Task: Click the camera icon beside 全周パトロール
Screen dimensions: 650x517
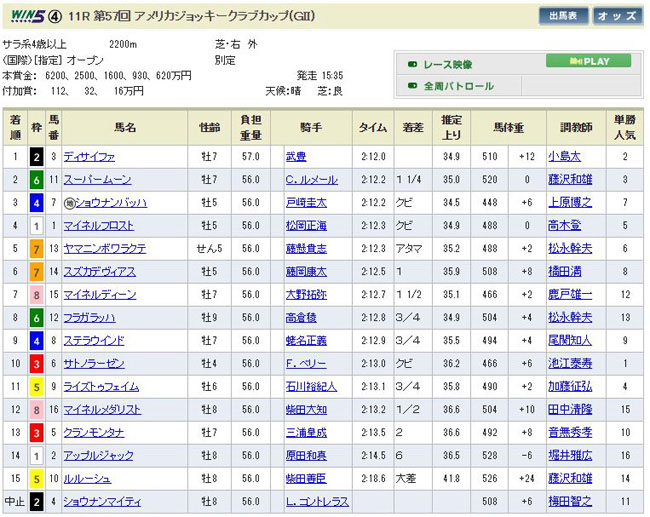Action: click(413, 86)
